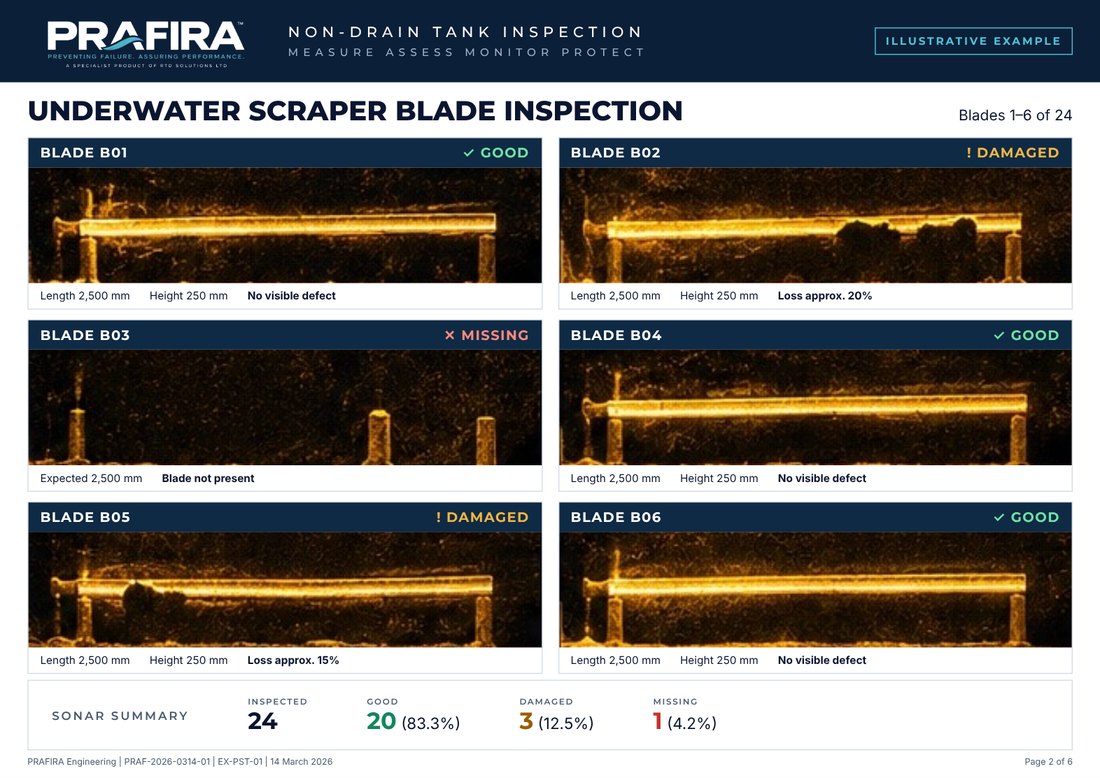The image size is (1100, 778).
Task: Click the ILLUSTRATIVE EXAMPLE badge
Action: (973, 41)
